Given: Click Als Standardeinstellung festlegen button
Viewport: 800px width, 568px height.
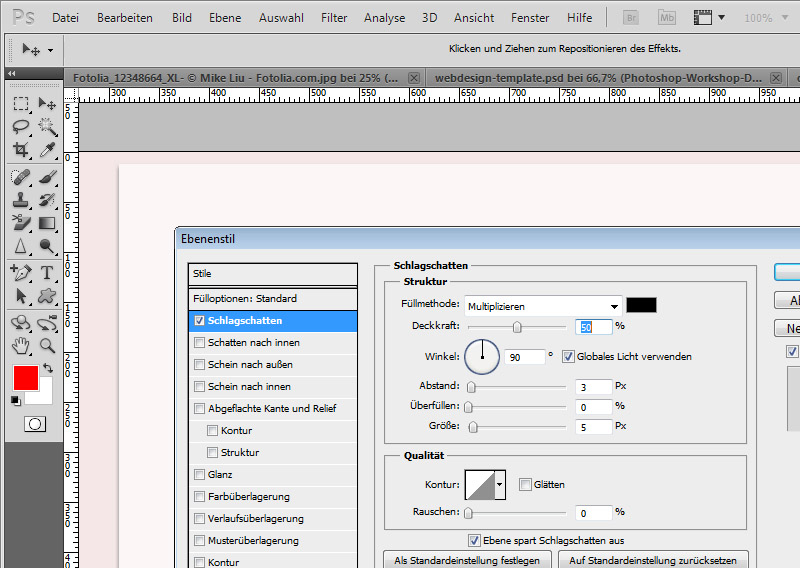Looking at the screenshot, I should (467, 560).
